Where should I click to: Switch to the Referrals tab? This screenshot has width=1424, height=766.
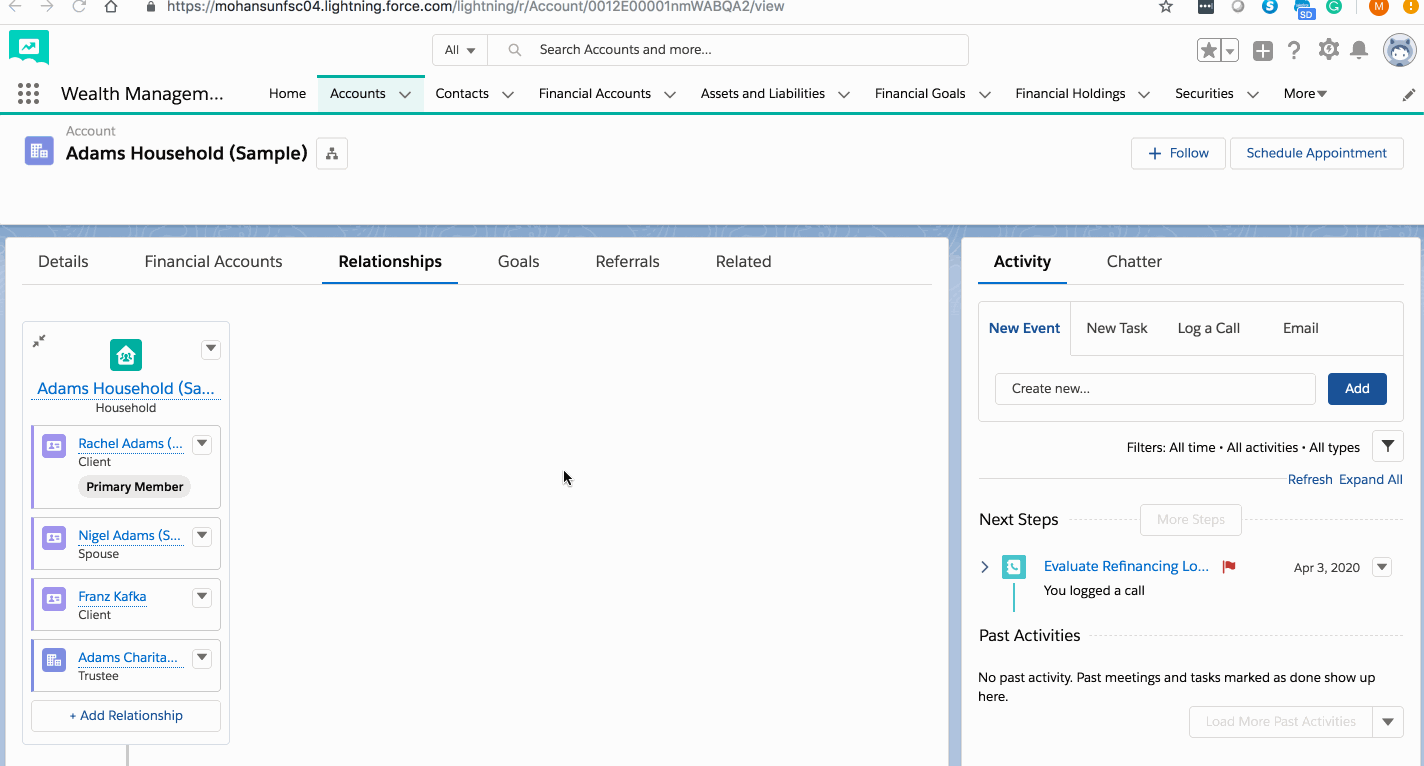[627, 261]
